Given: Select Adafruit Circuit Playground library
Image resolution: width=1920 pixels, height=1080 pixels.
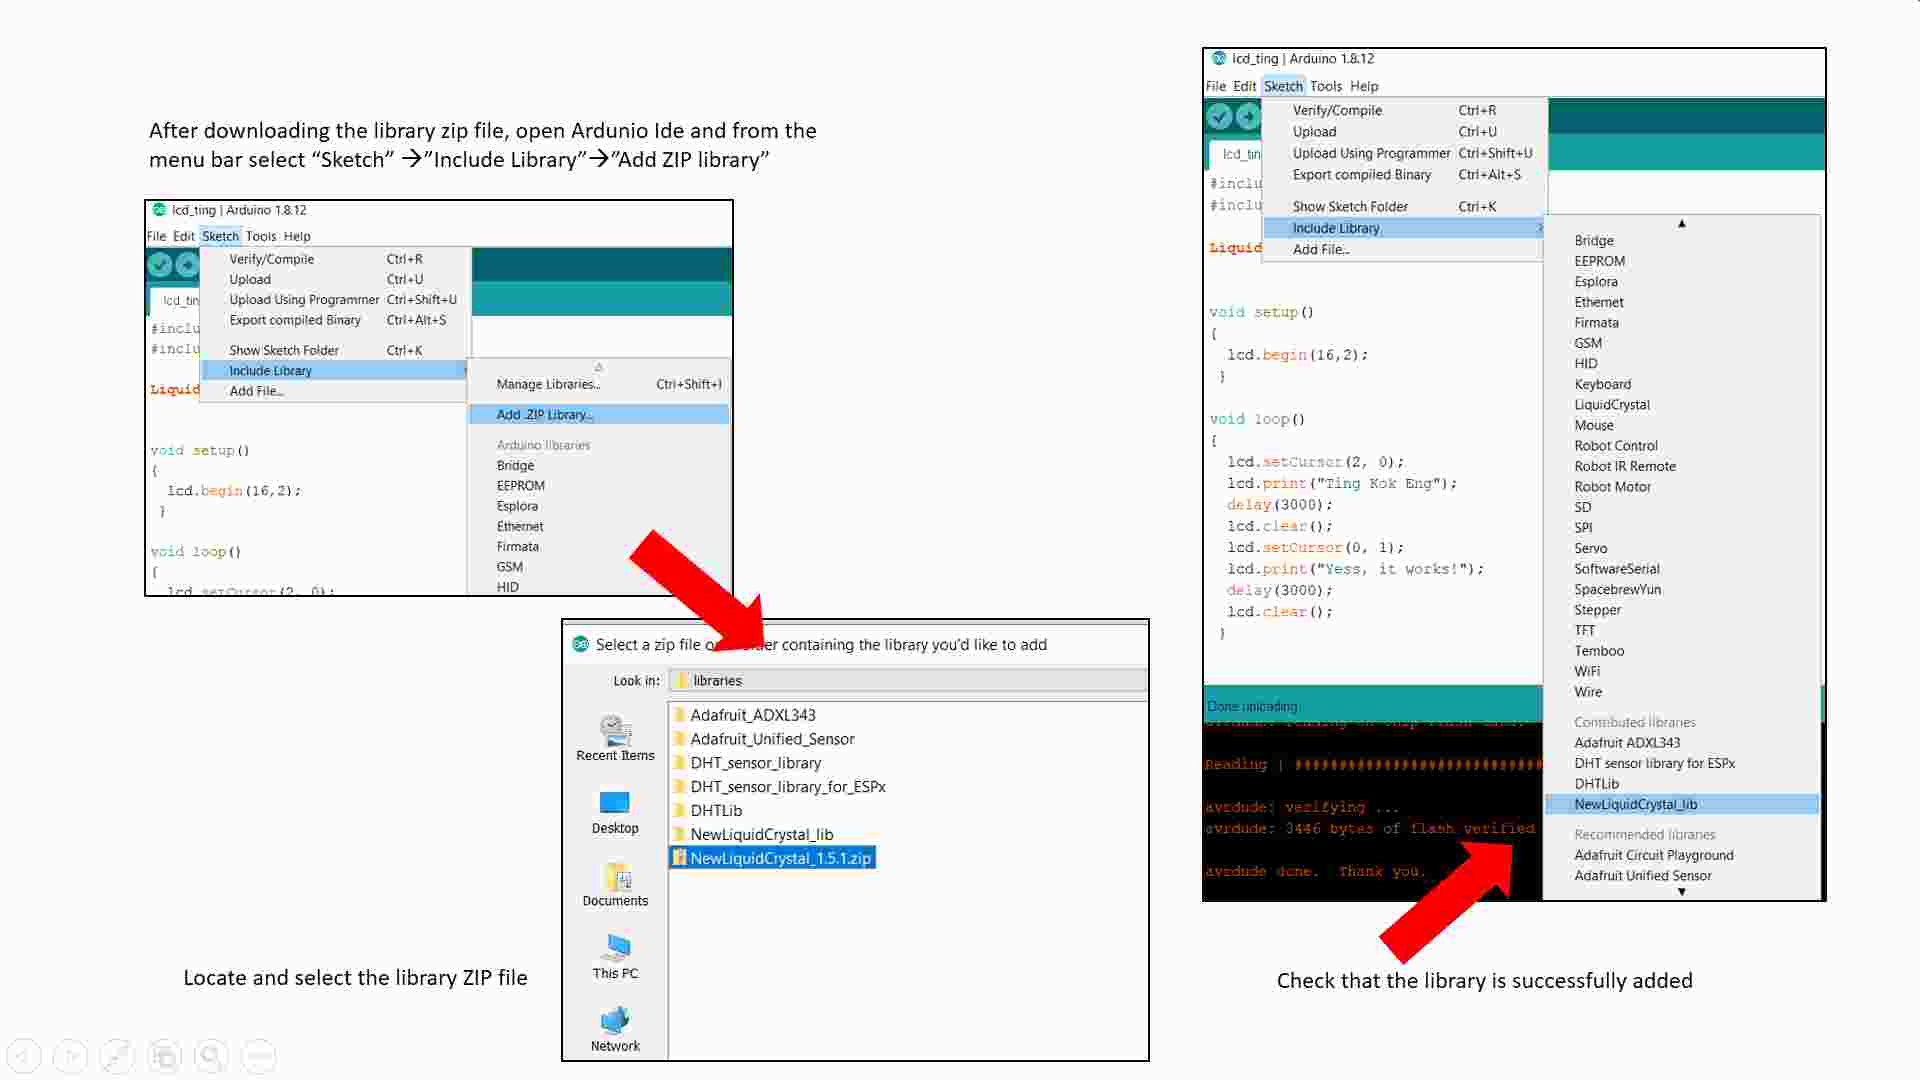Looking at the screenshot, I should (1682, 855).
